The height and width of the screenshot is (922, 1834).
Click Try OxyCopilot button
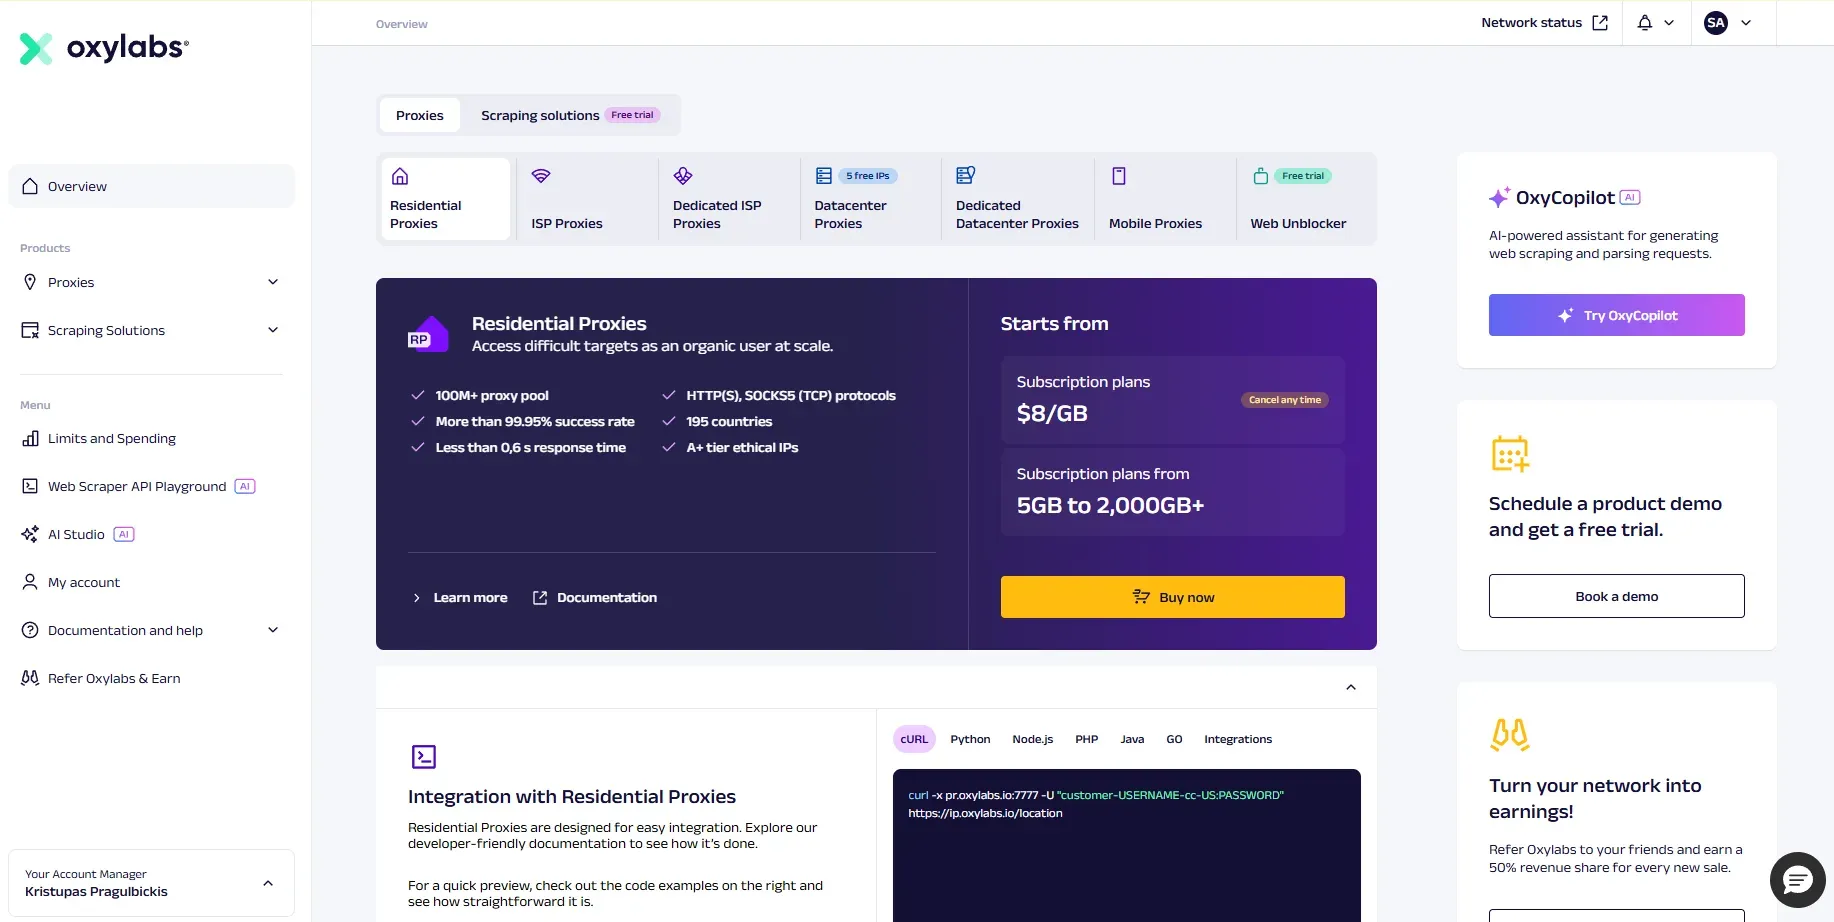click(x=1616, y=315)
